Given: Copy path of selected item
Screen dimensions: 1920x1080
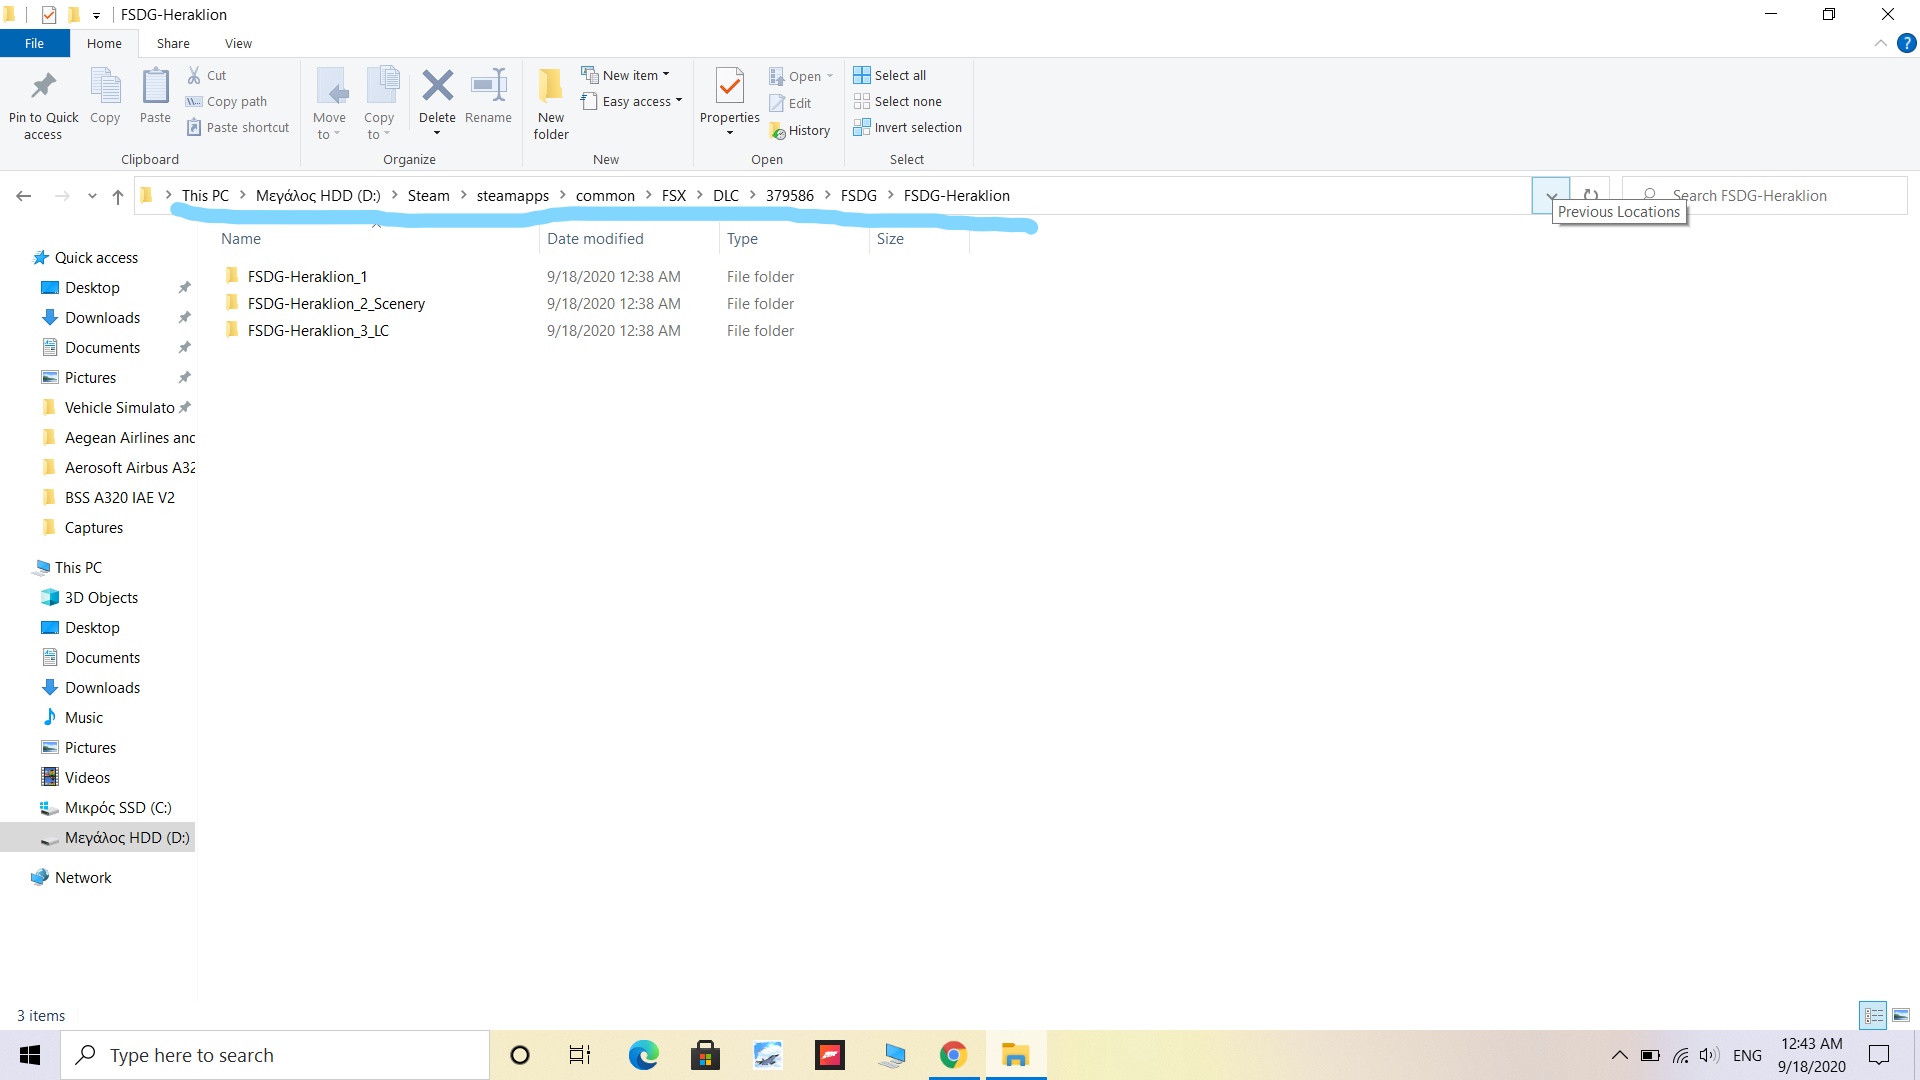Looking at the screenshot, I should coord(227,101).
